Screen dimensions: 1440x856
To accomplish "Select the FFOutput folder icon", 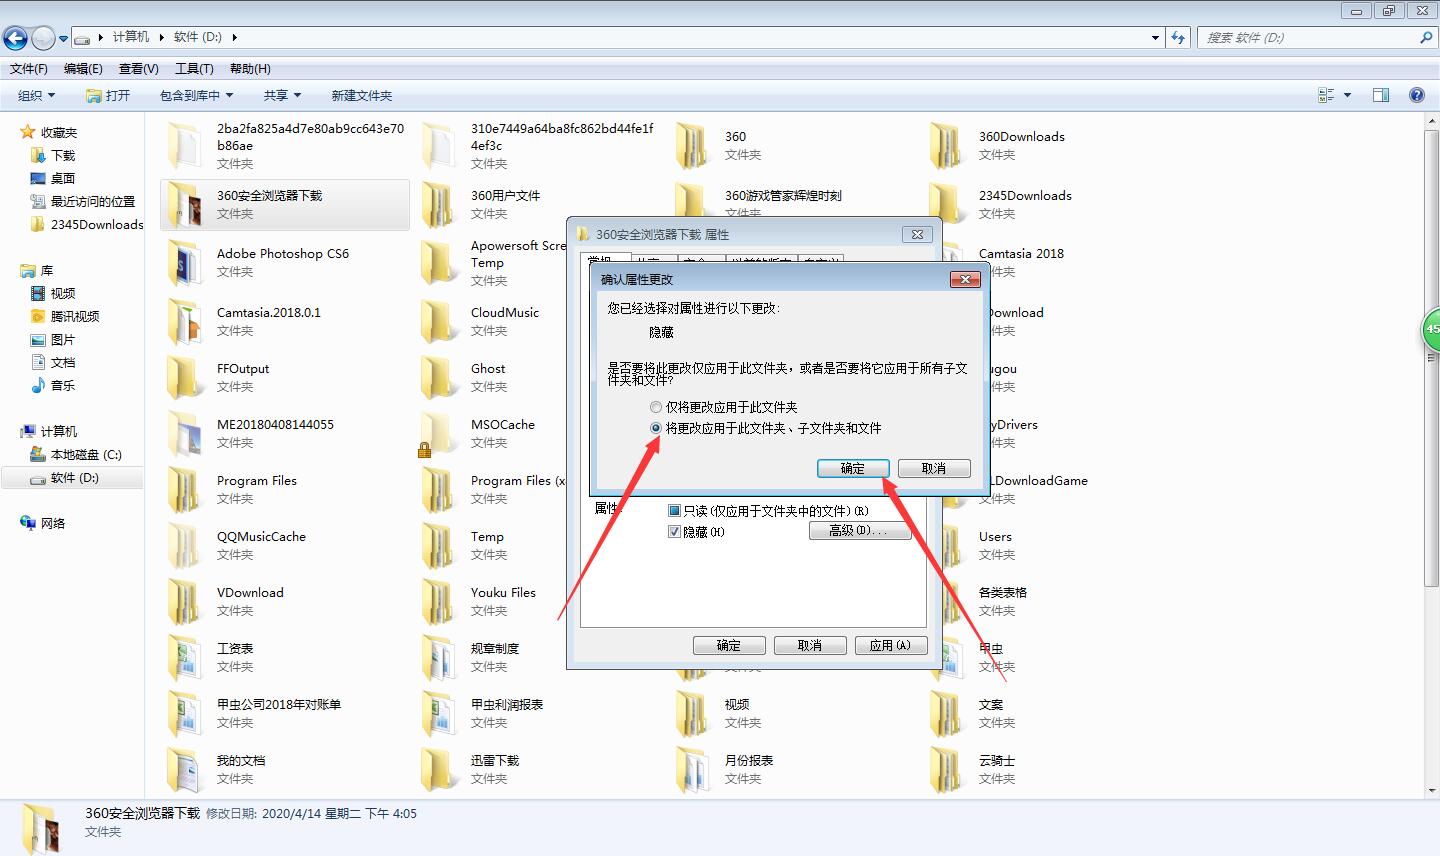I will [184, 377].
